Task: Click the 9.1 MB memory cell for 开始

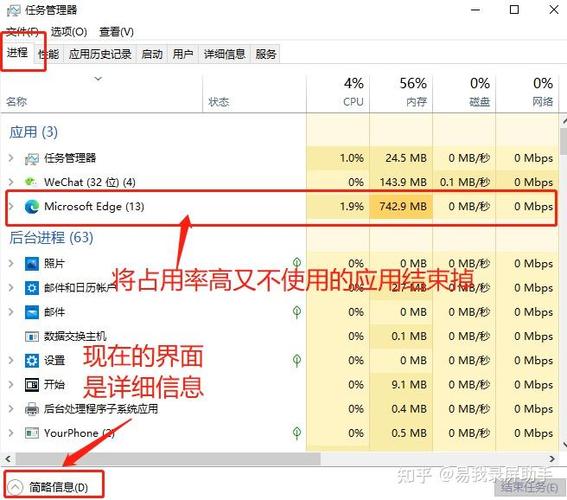Action: 401,385
